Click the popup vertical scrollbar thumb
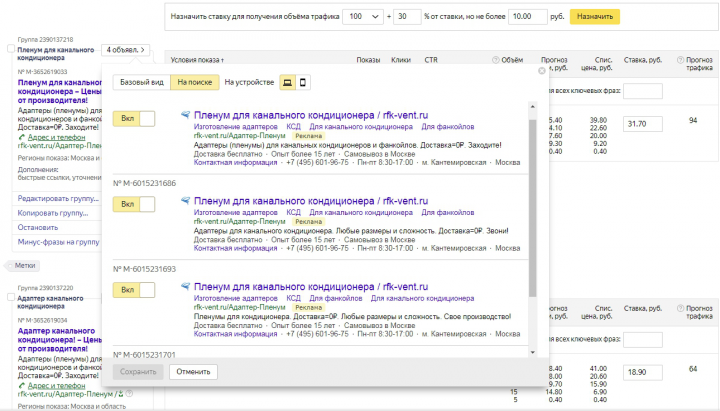720x411 pixels. [x=533, y=208]
